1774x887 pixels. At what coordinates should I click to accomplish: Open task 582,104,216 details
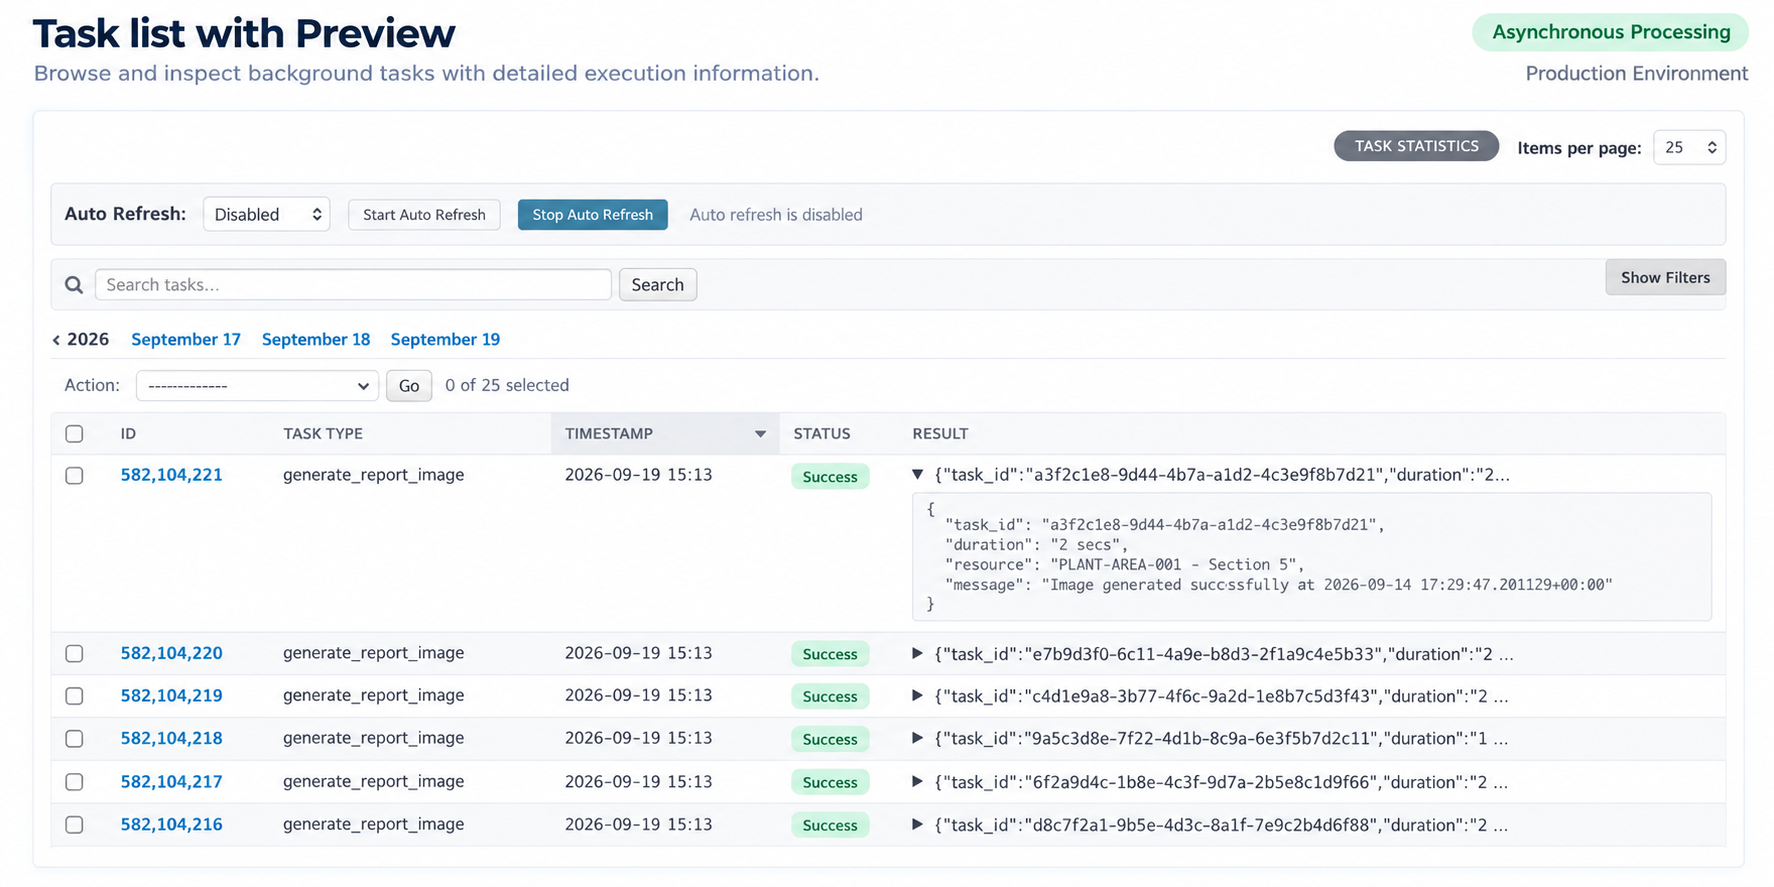171,824
